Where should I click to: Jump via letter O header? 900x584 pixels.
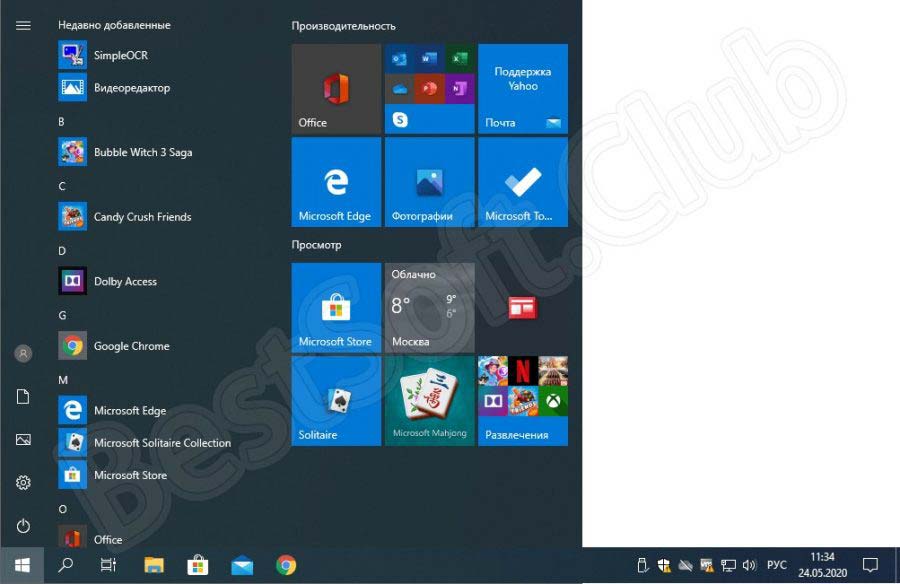(x=63, y=509)
